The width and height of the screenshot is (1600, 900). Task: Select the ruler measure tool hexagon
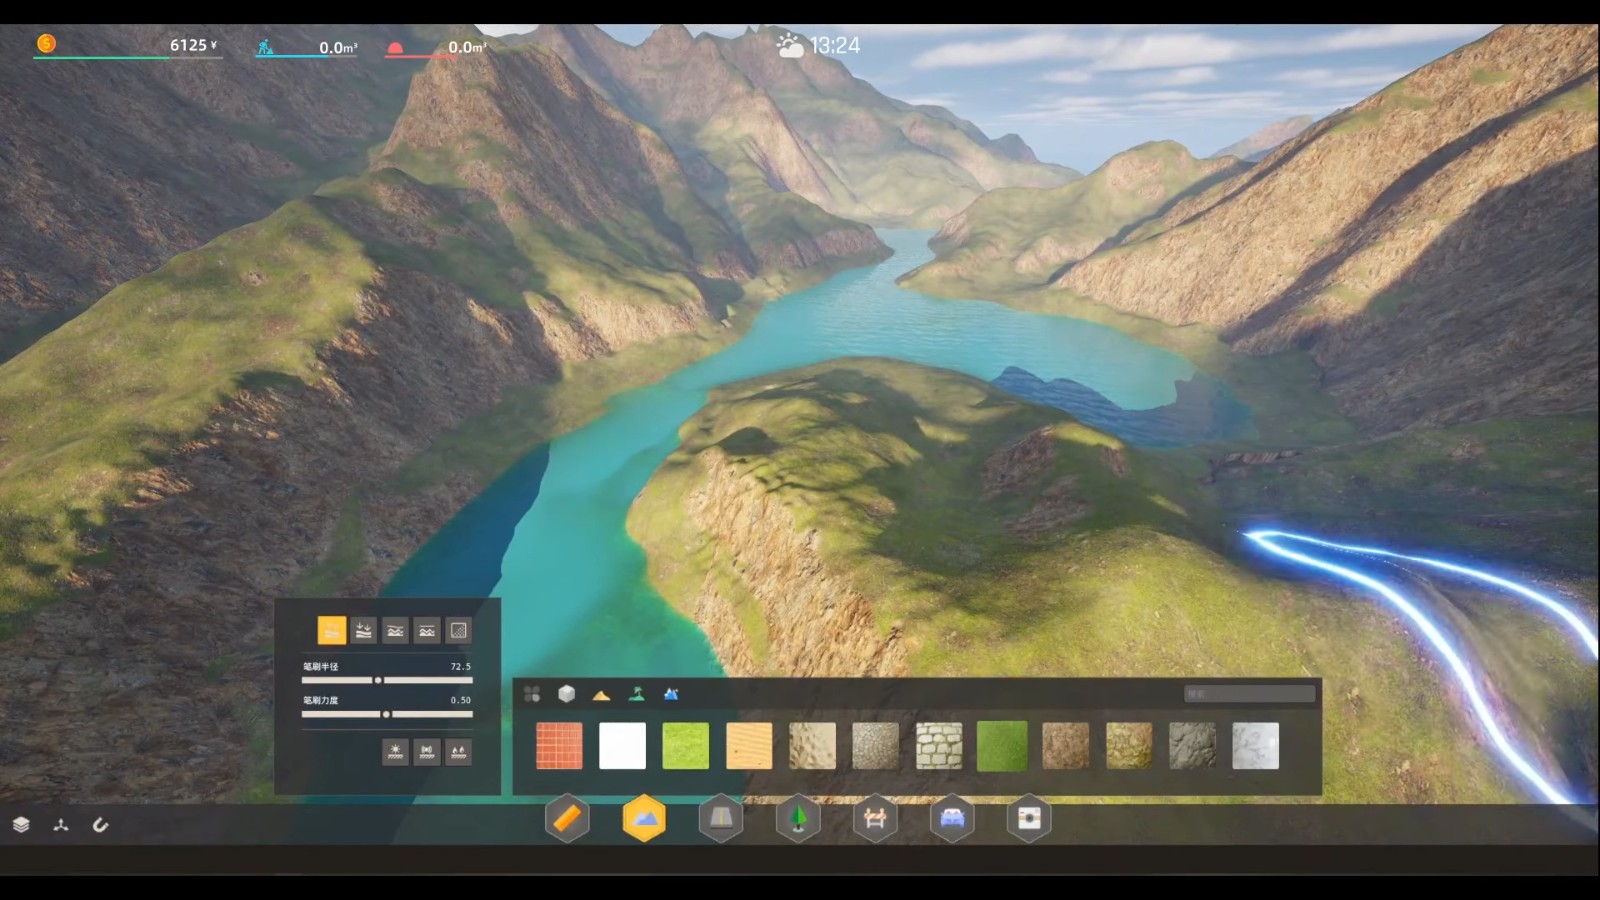point(567,819)
